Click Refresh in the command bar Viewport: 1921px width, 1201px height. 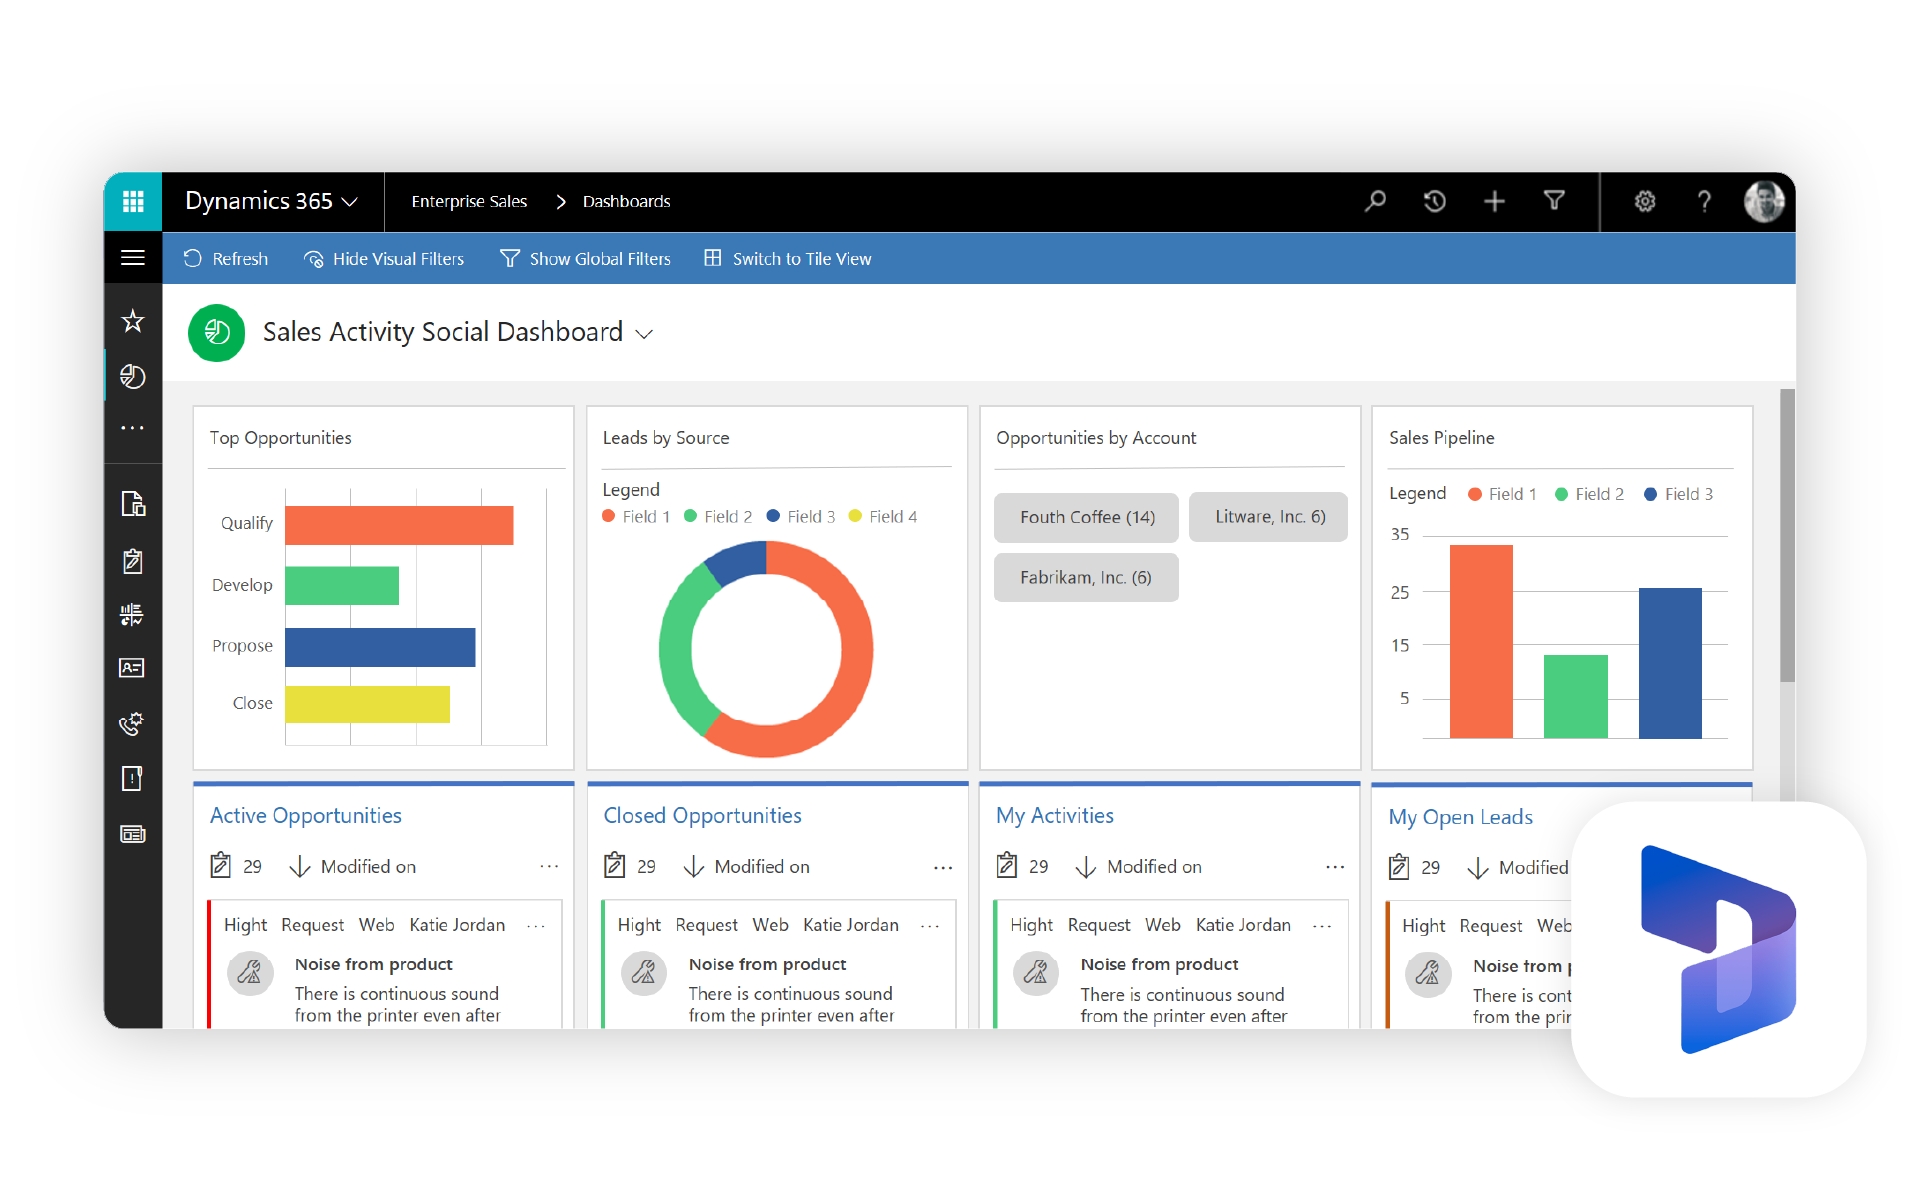226,259
